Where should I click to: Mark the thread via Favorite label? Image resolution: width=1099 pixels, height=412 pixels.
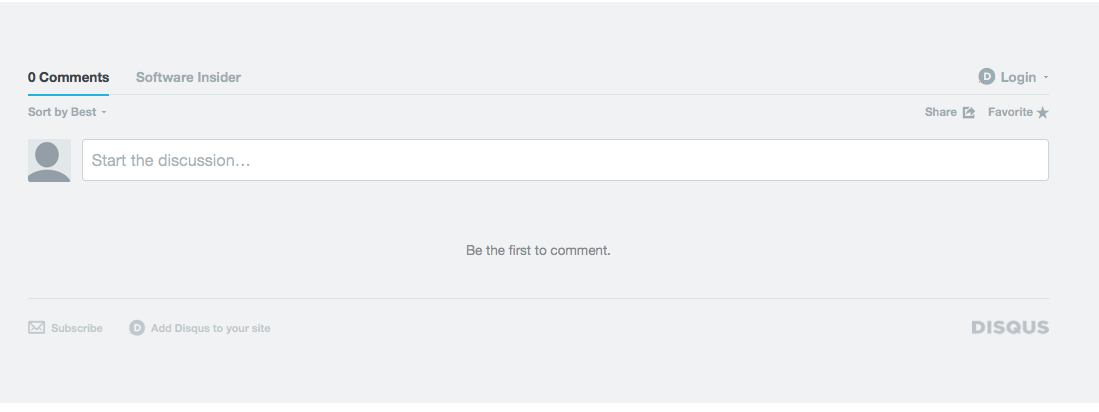tap(1010, 112)
